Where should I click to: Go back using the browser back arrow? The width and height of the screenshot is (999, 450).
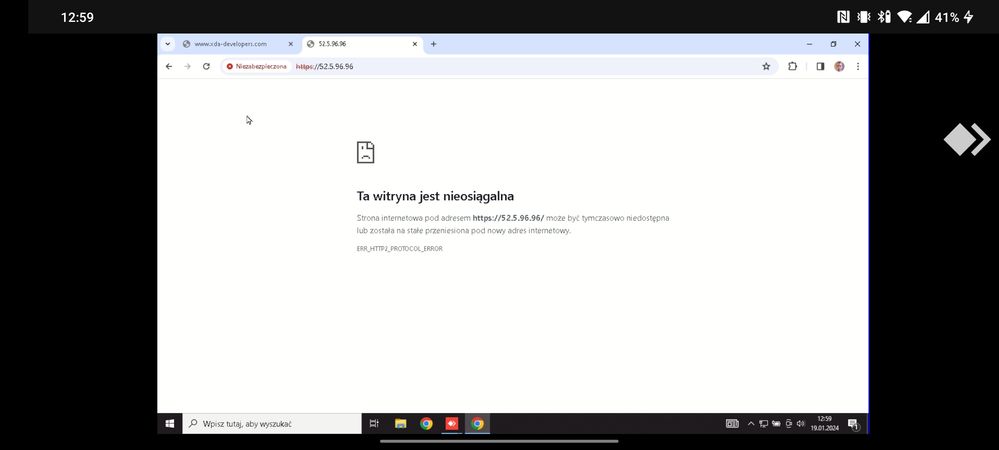pos(169,66)
